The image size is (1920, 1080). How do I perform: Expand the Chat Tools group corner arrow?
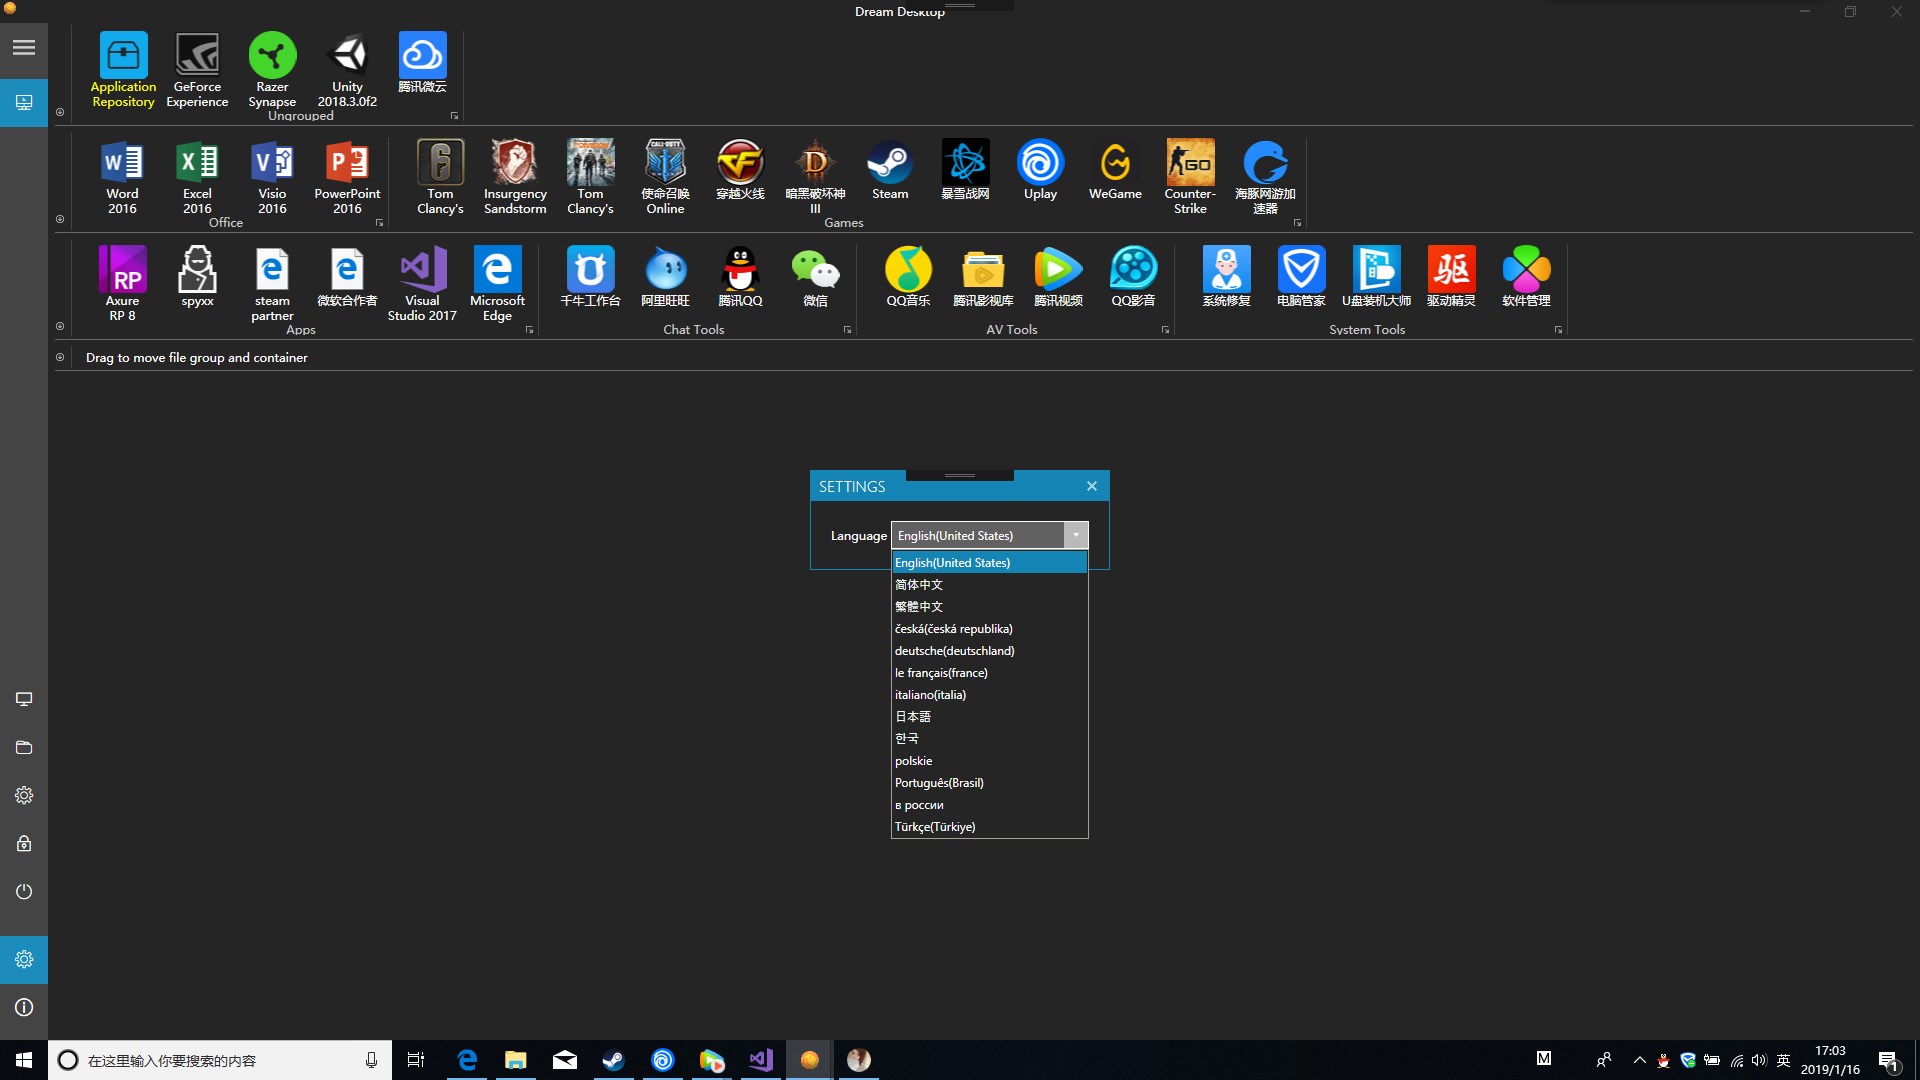(847, 330)
